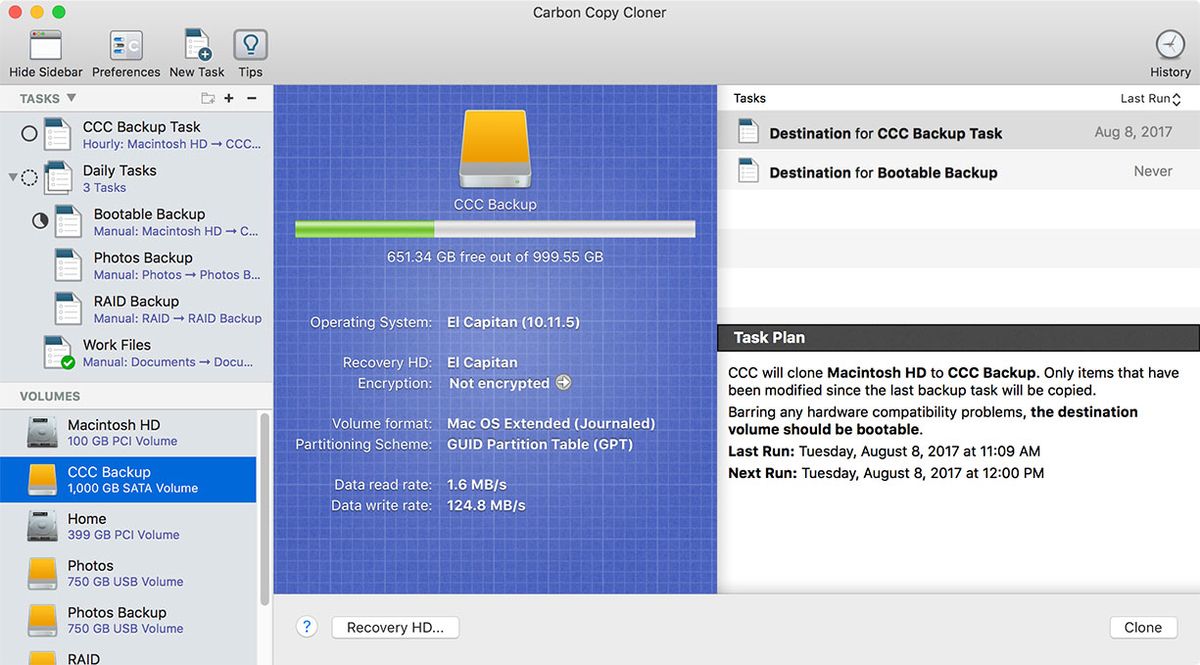1200x665 pixels.
Task: Change the Last Run sort order
Action: [x=1150, y=98]
